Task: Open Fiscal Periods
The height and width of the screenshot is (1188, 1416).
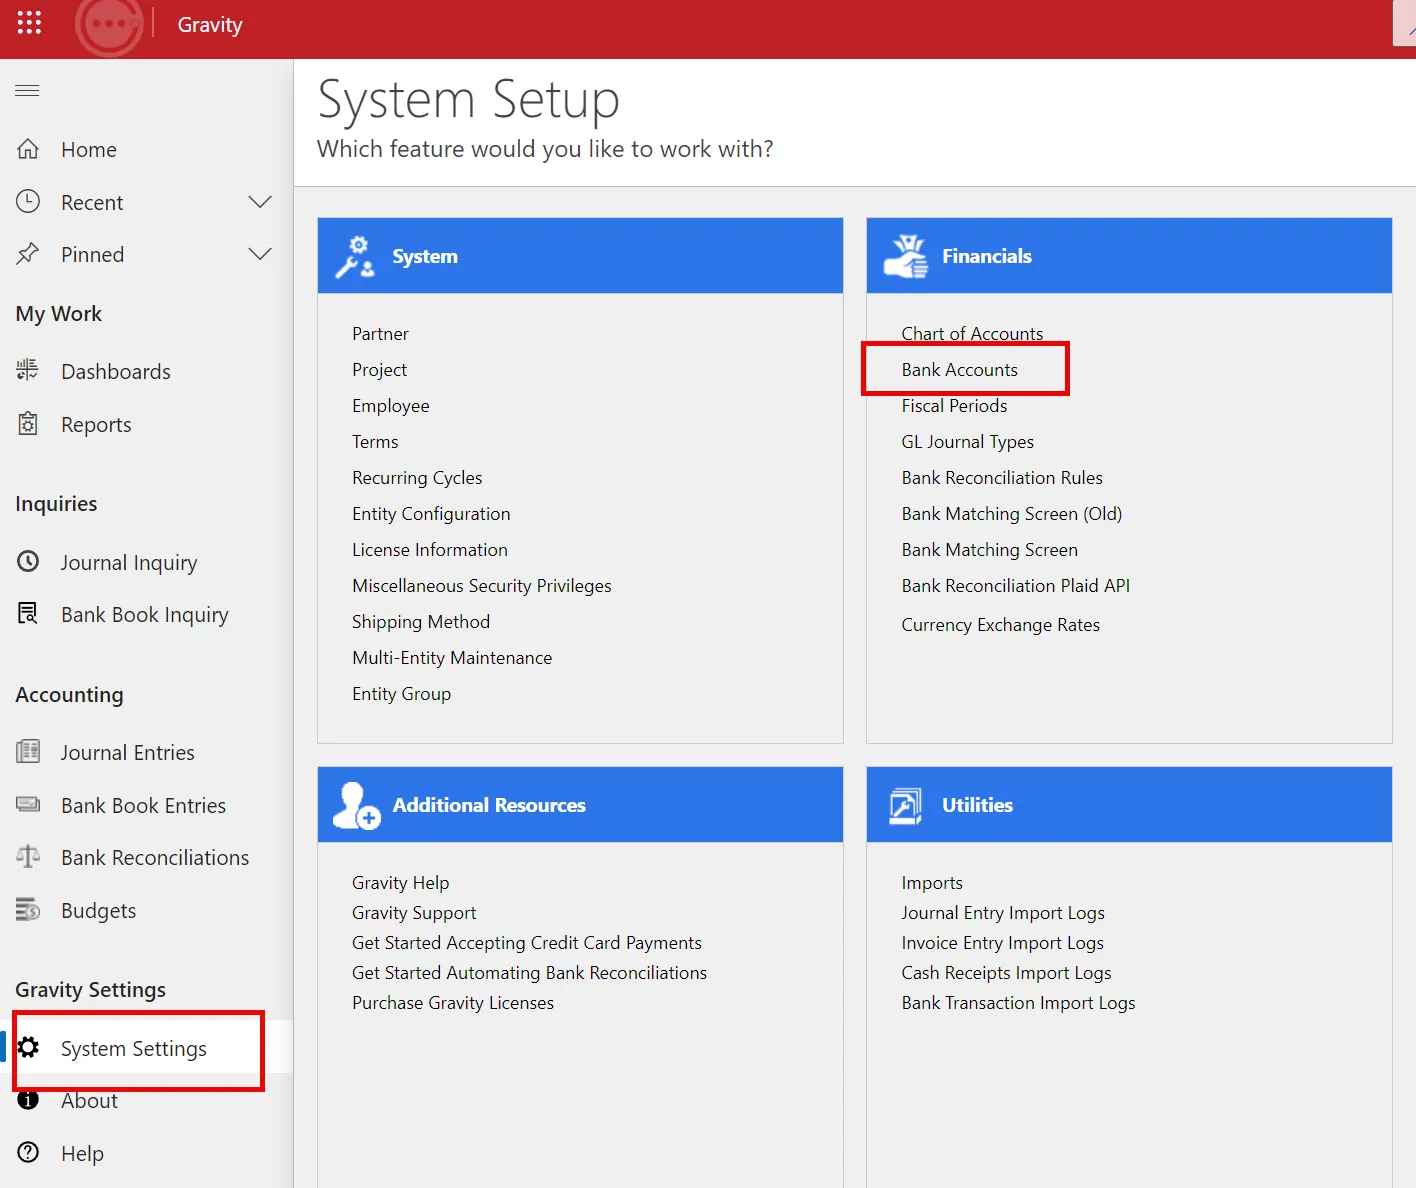Action: point(954,406)
